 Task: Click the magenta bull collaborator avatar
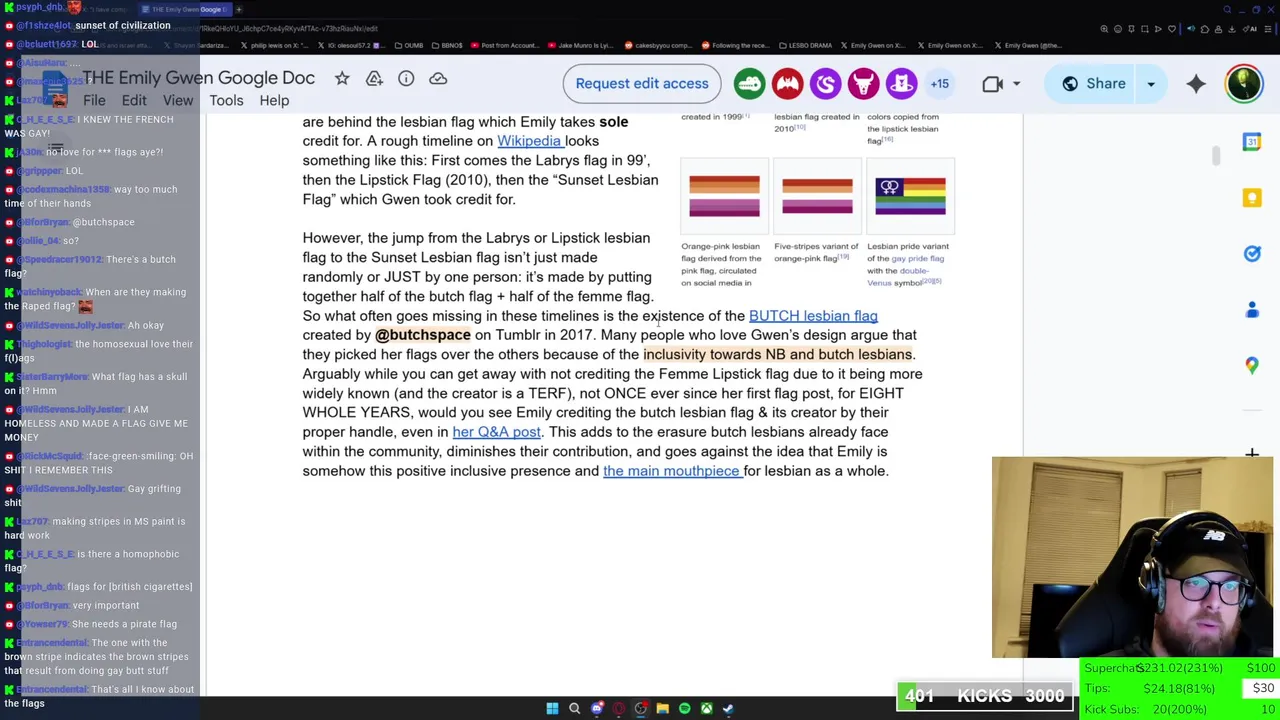pos(863,84)
